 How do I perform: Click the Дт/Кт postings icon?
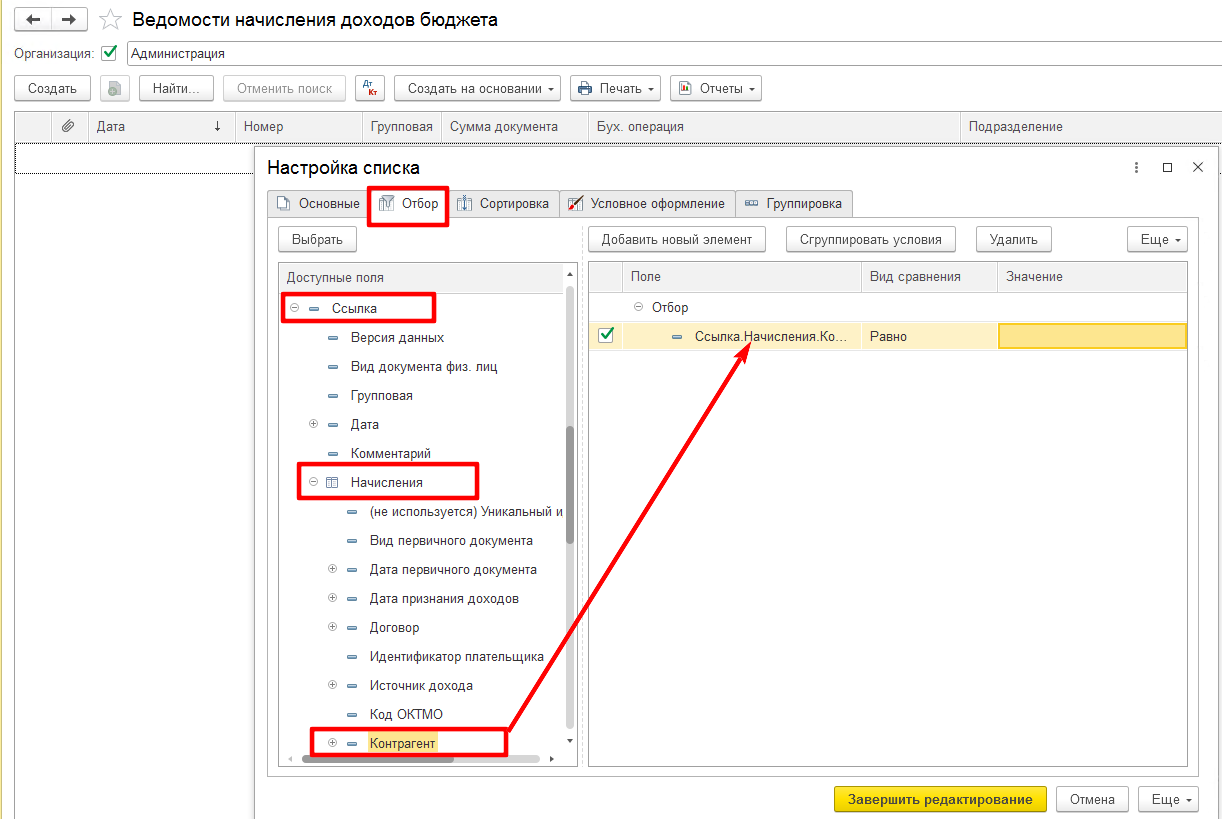tap(370, 88)
